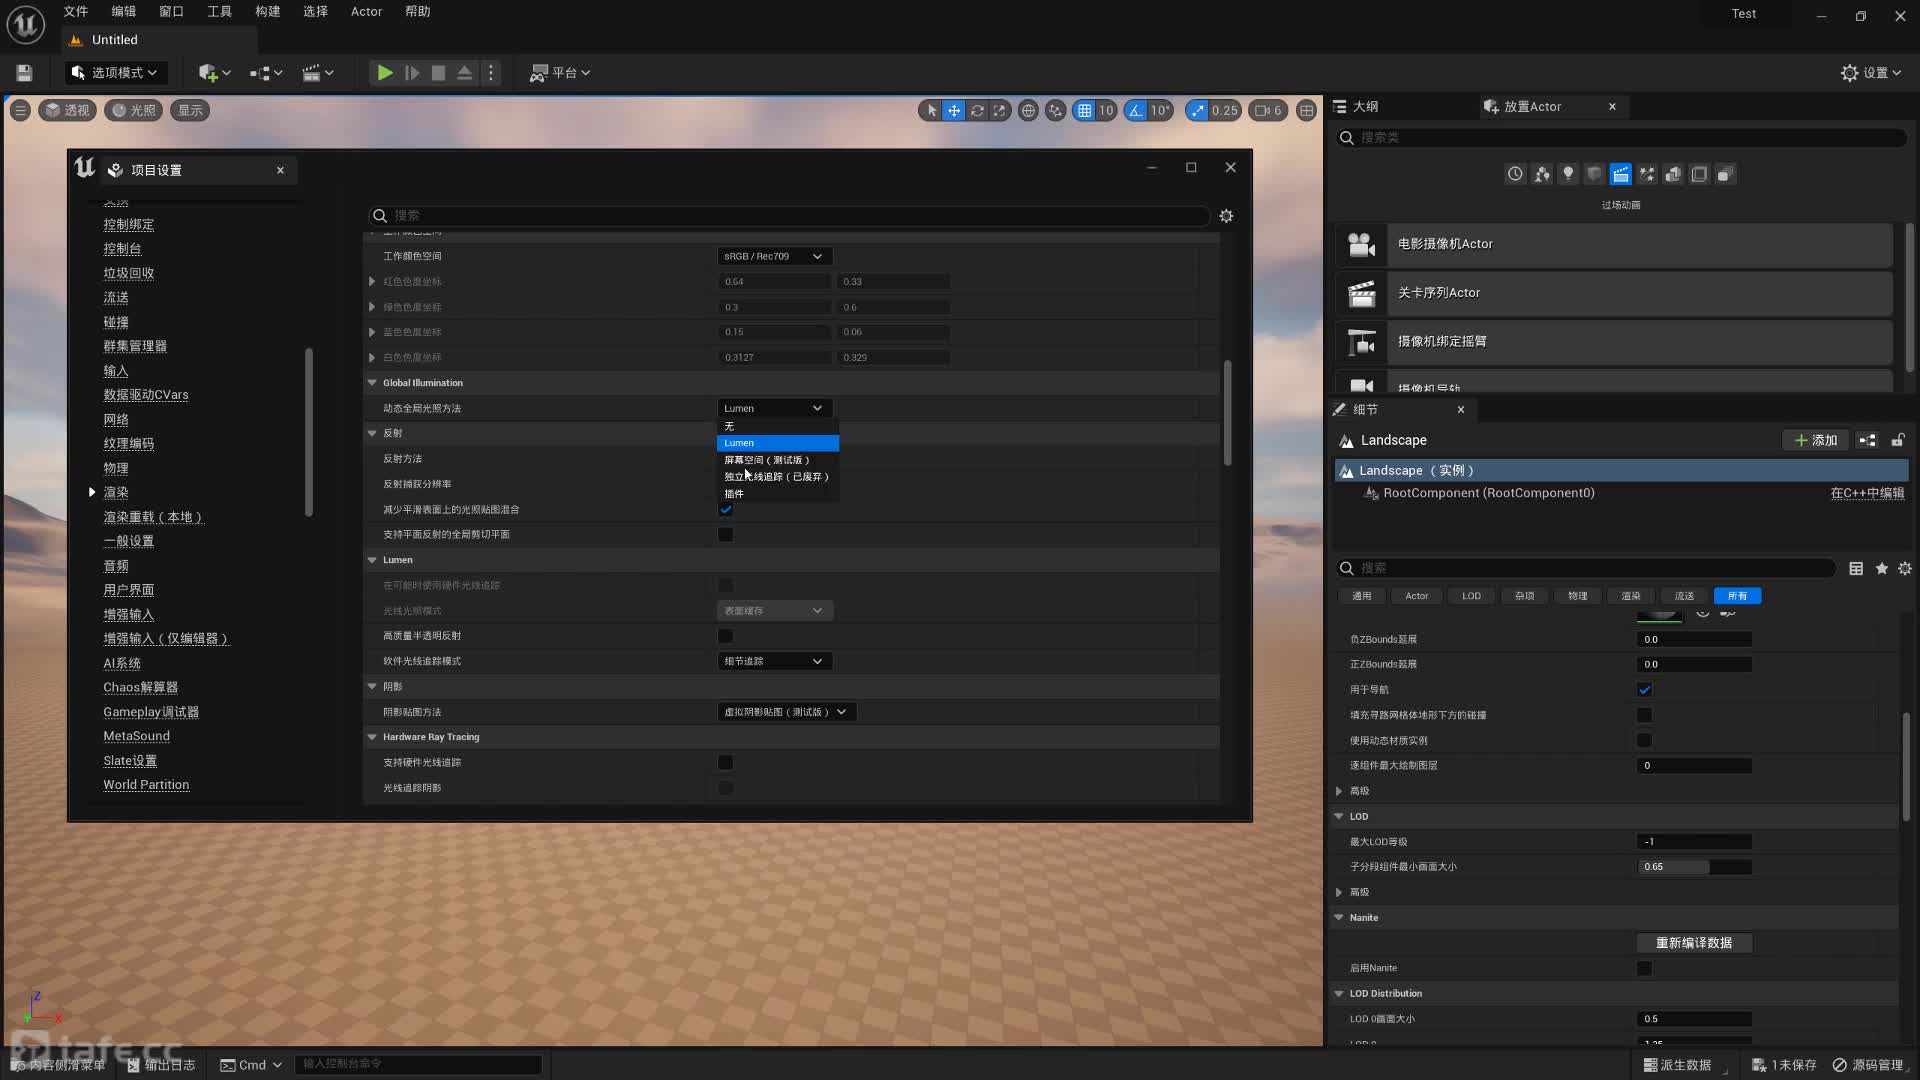This screenshot has width=1920, height=1080.
Task: Start Play in Editor
Action: click(x=384, y=73)
